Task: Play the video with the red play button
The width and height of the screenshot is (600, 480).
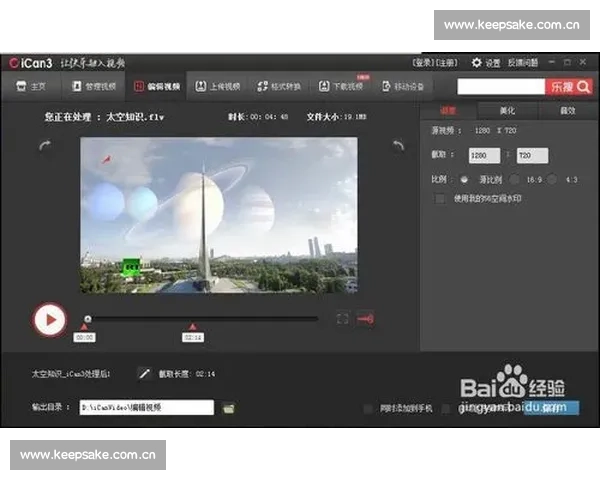Action: [50, 320]
